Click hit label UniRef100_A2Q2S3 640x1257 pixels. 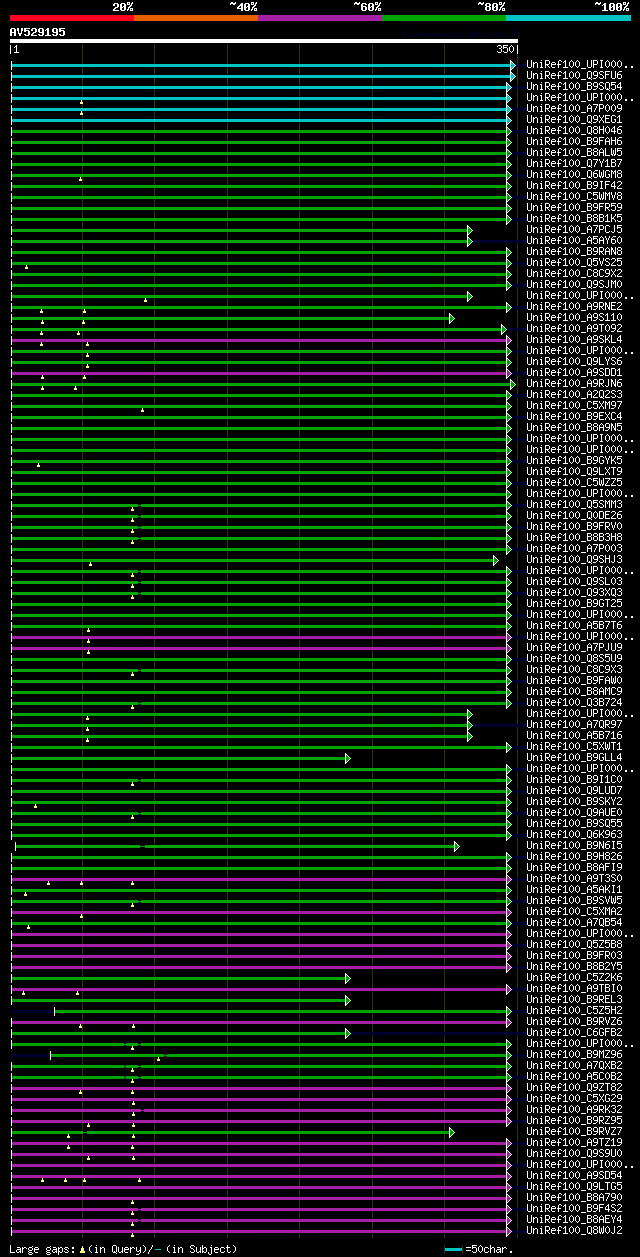pyautogui.click(x=574, y=394)
